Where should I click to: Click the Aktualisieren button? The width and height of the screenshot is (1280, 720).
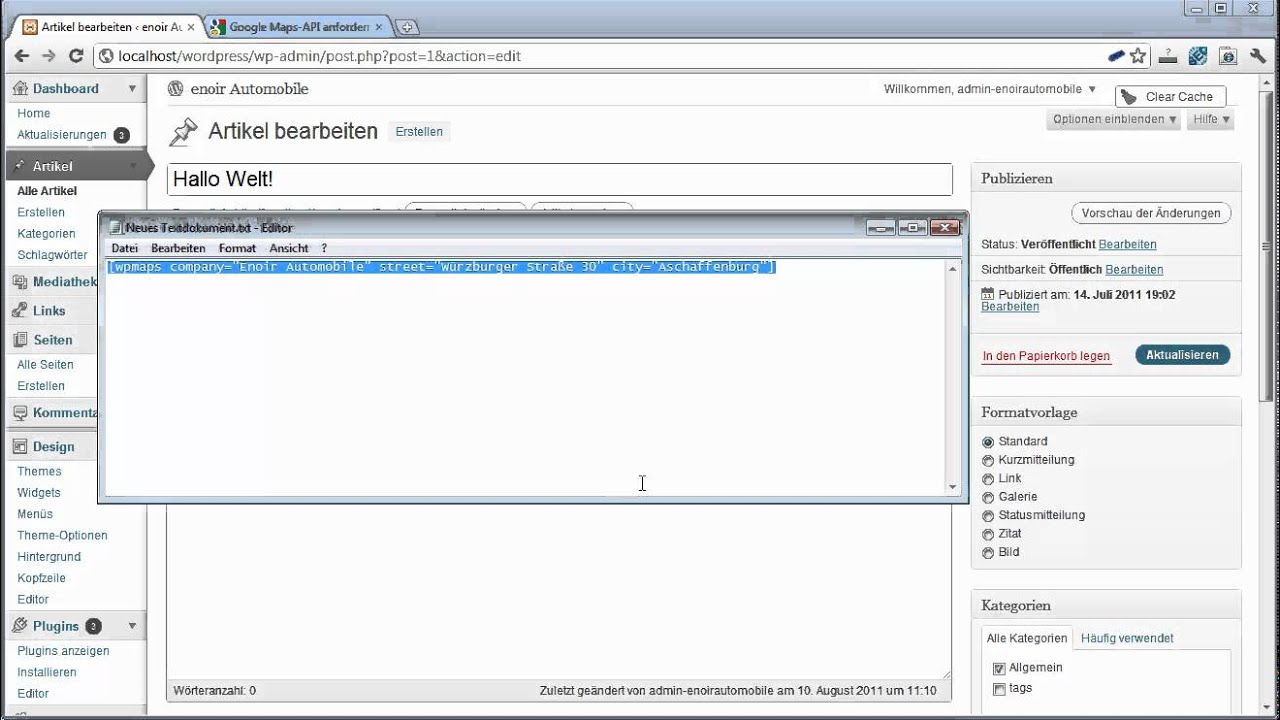[1182, 355]
